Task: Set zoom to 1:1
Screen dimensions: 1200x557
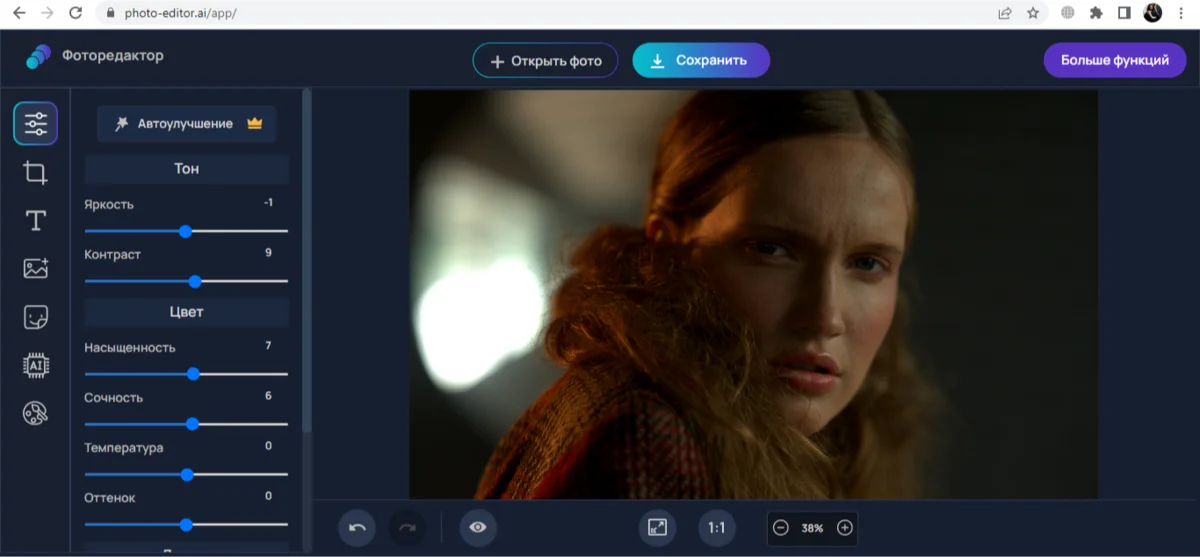Action: (x=716, y=528)
